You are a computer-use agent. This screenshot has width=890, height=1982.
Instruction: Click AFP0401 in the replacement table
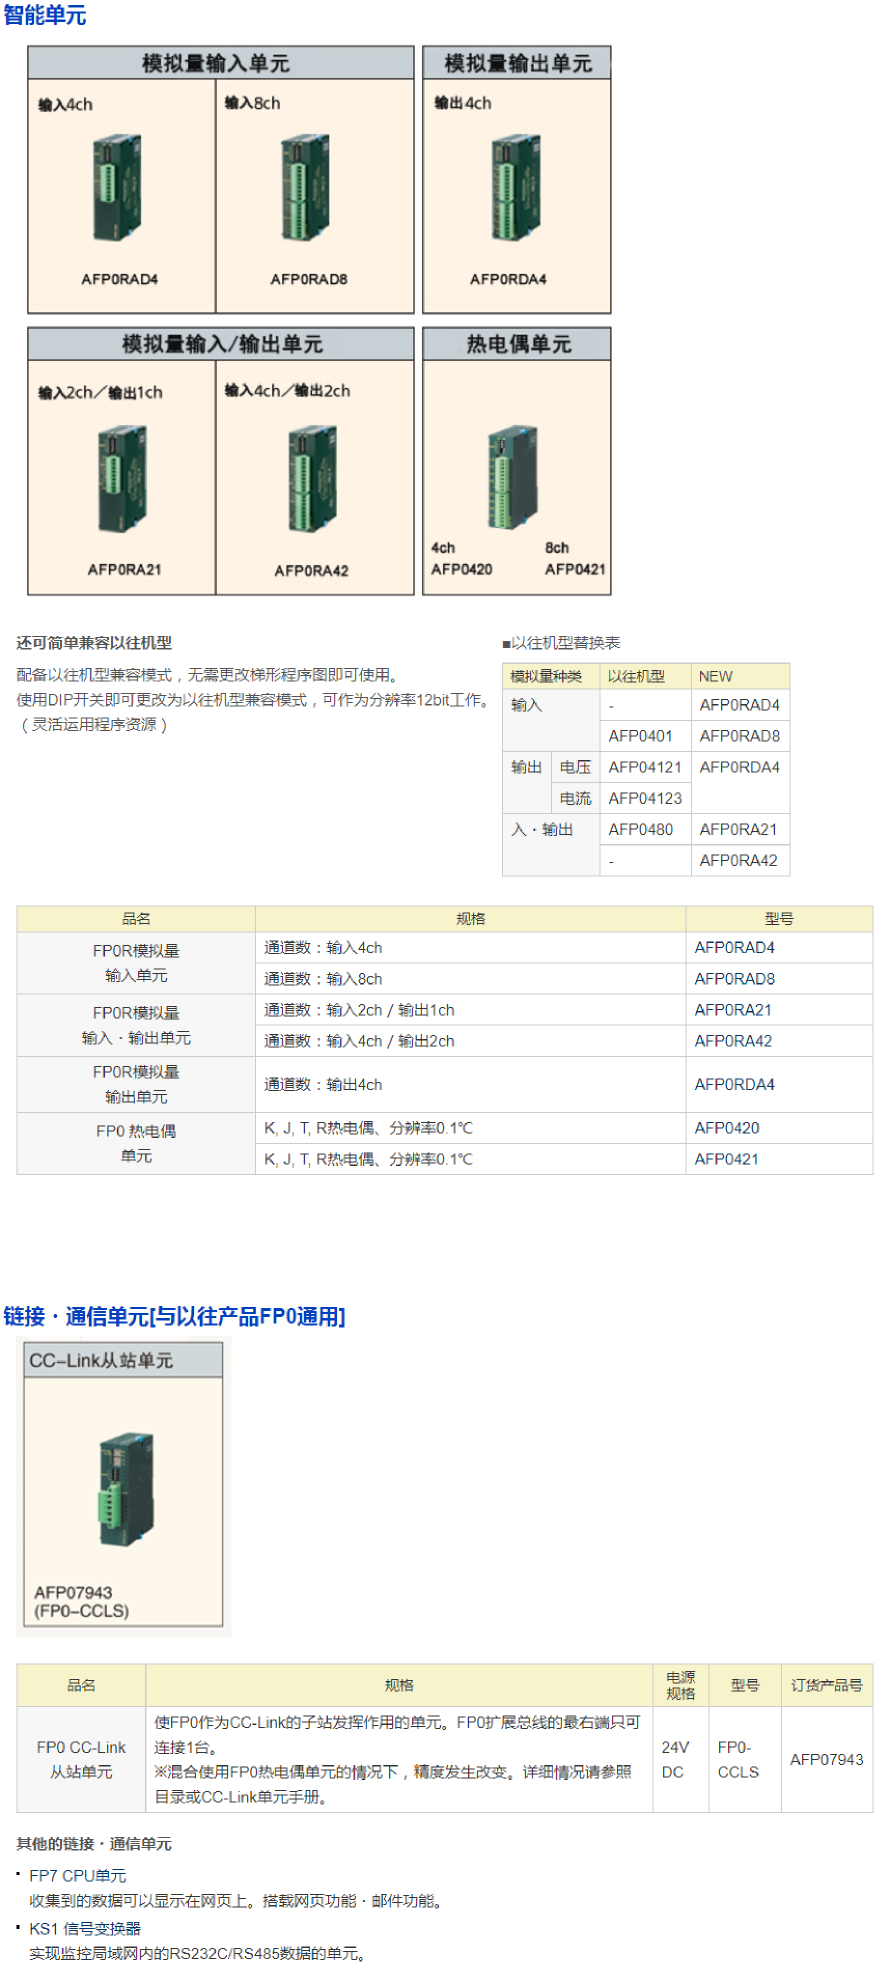640,736
